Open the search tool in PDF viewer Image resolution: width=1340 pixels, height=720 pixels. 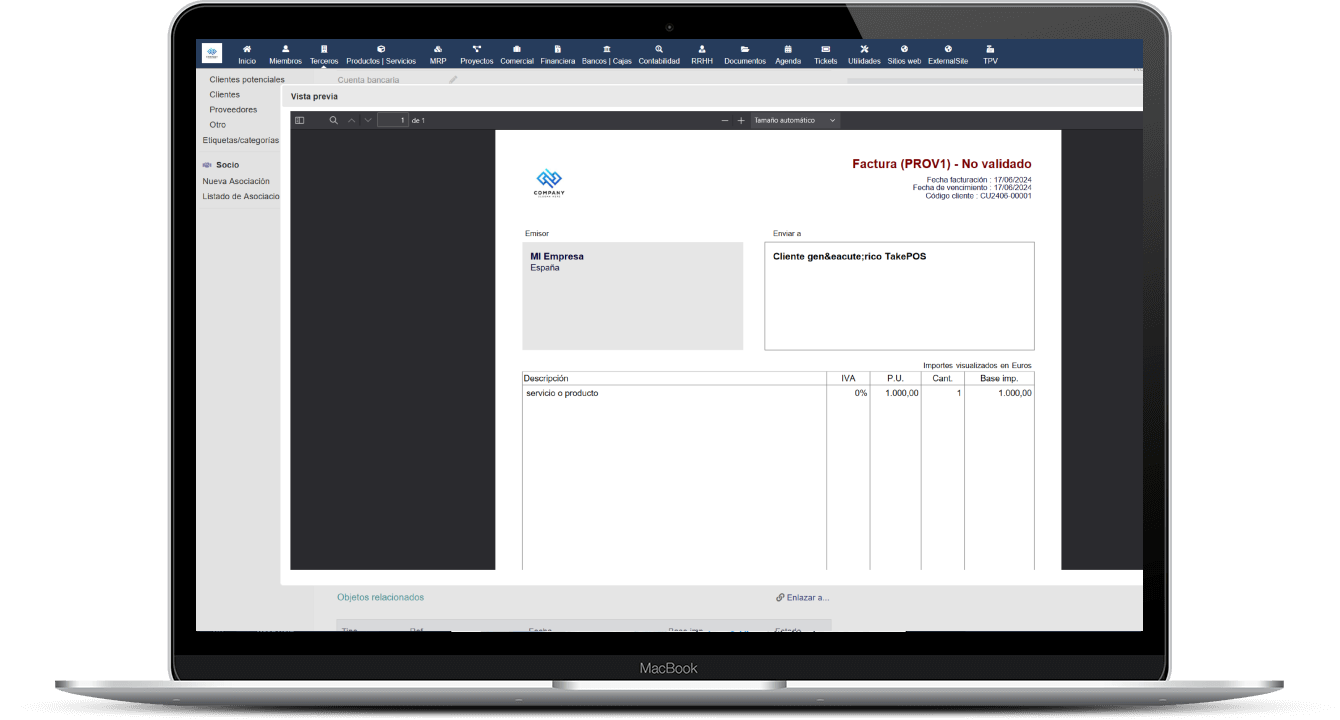pos(334,120)
